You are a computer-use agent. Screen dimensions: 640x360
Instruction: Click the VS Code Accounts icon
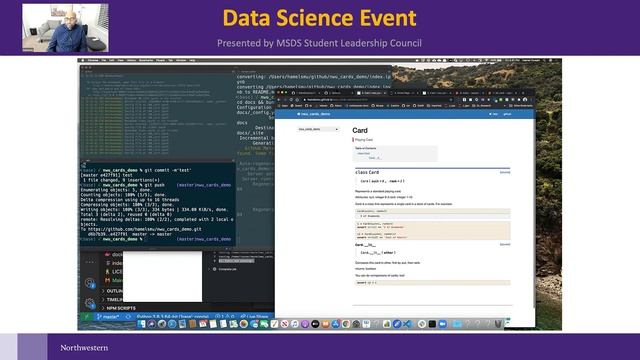point(90,282)
